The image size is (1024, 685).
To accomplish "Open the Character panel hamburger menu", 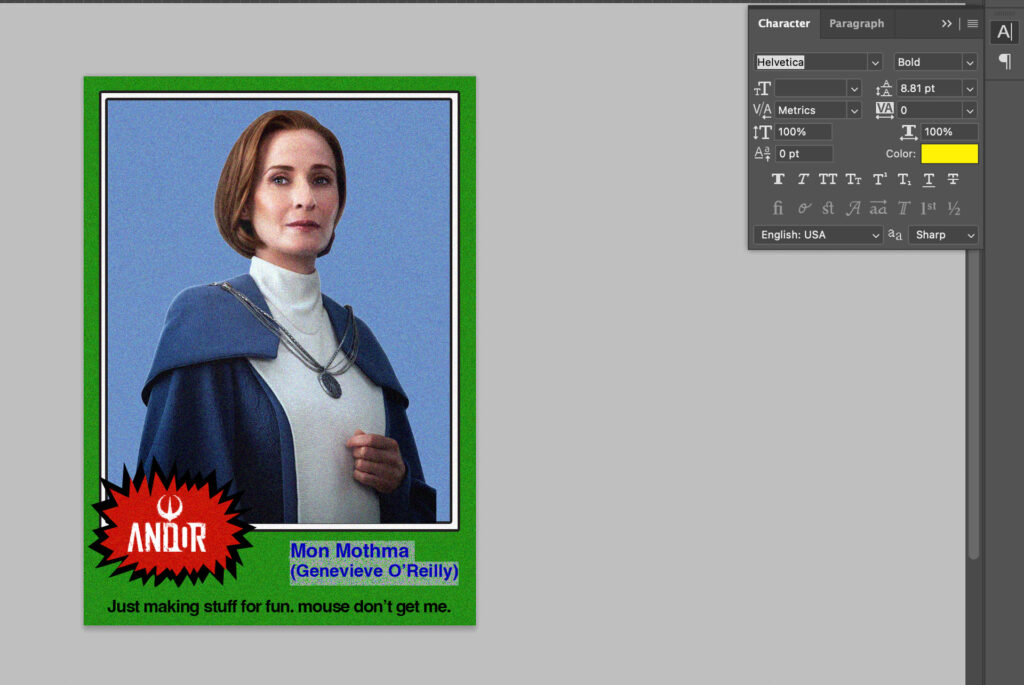I will coord(972,24).
